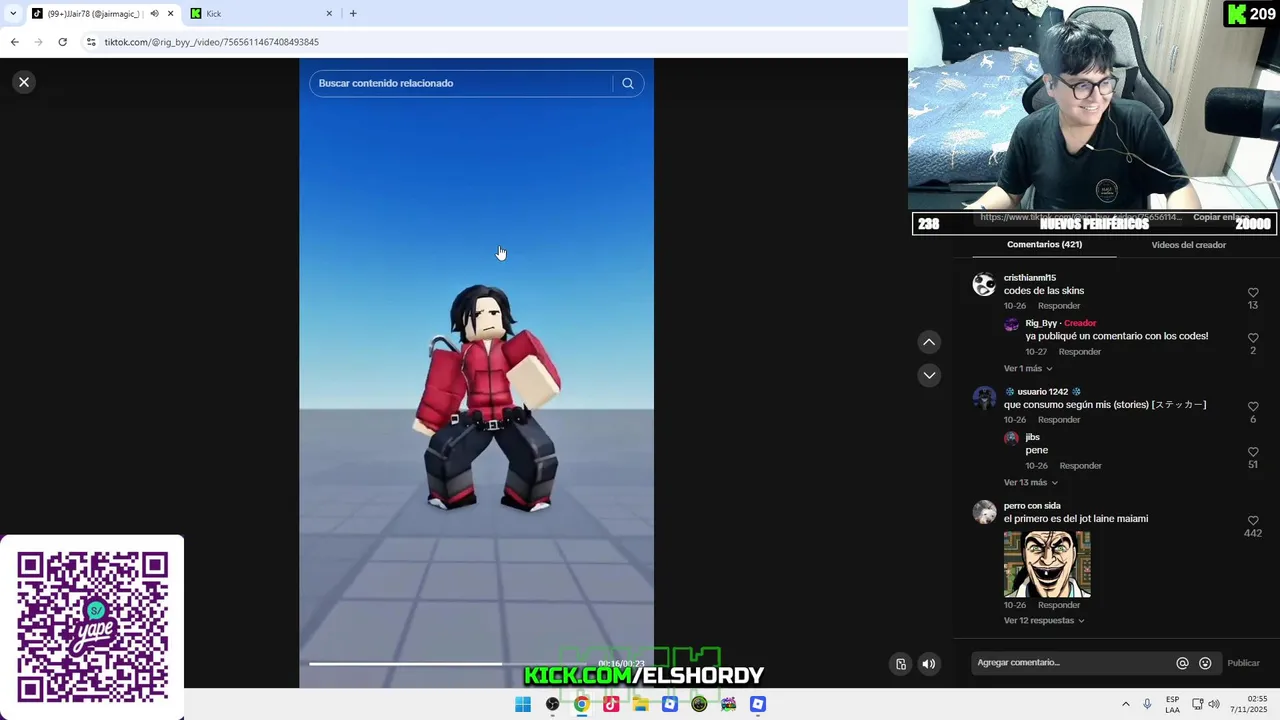1280x720 pixels.
Task: Toggle auto-scroll icon beside volume
Action: (901, 663)
